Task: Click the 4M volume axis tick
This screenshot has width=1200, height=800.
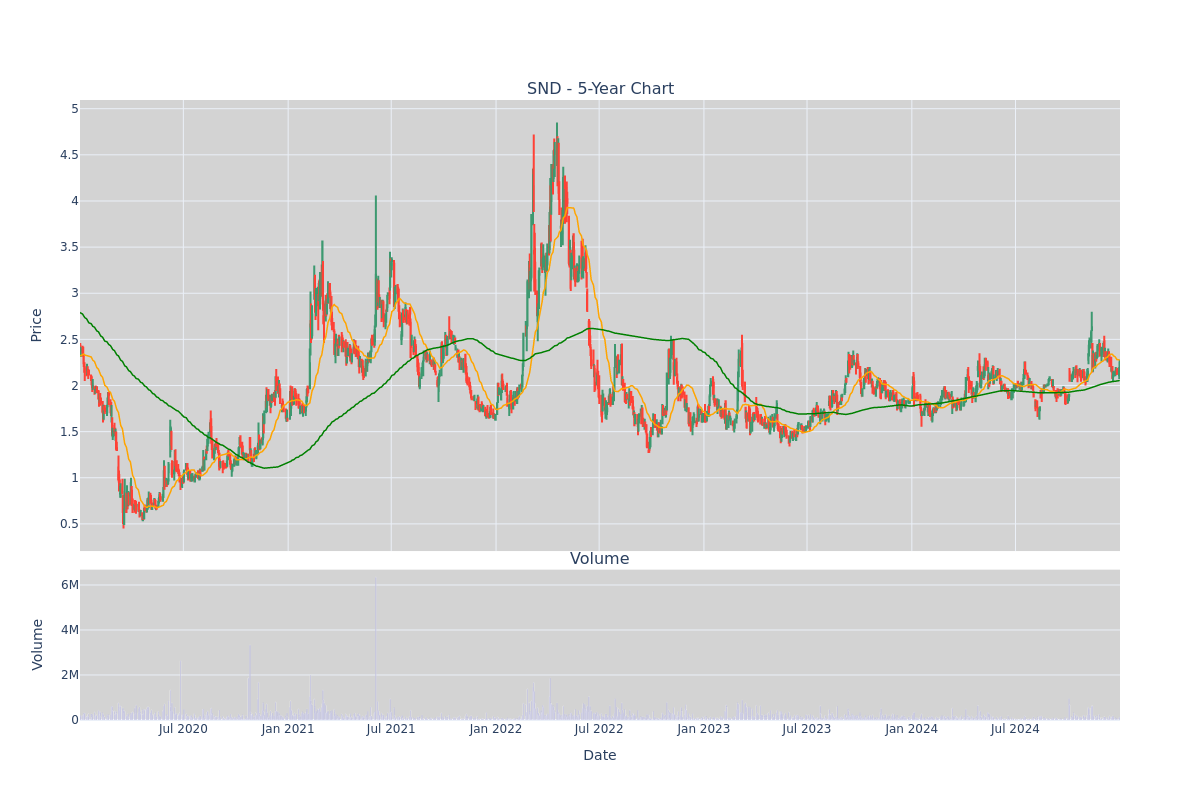Action: pyautogui.click(x=70, y=630)
